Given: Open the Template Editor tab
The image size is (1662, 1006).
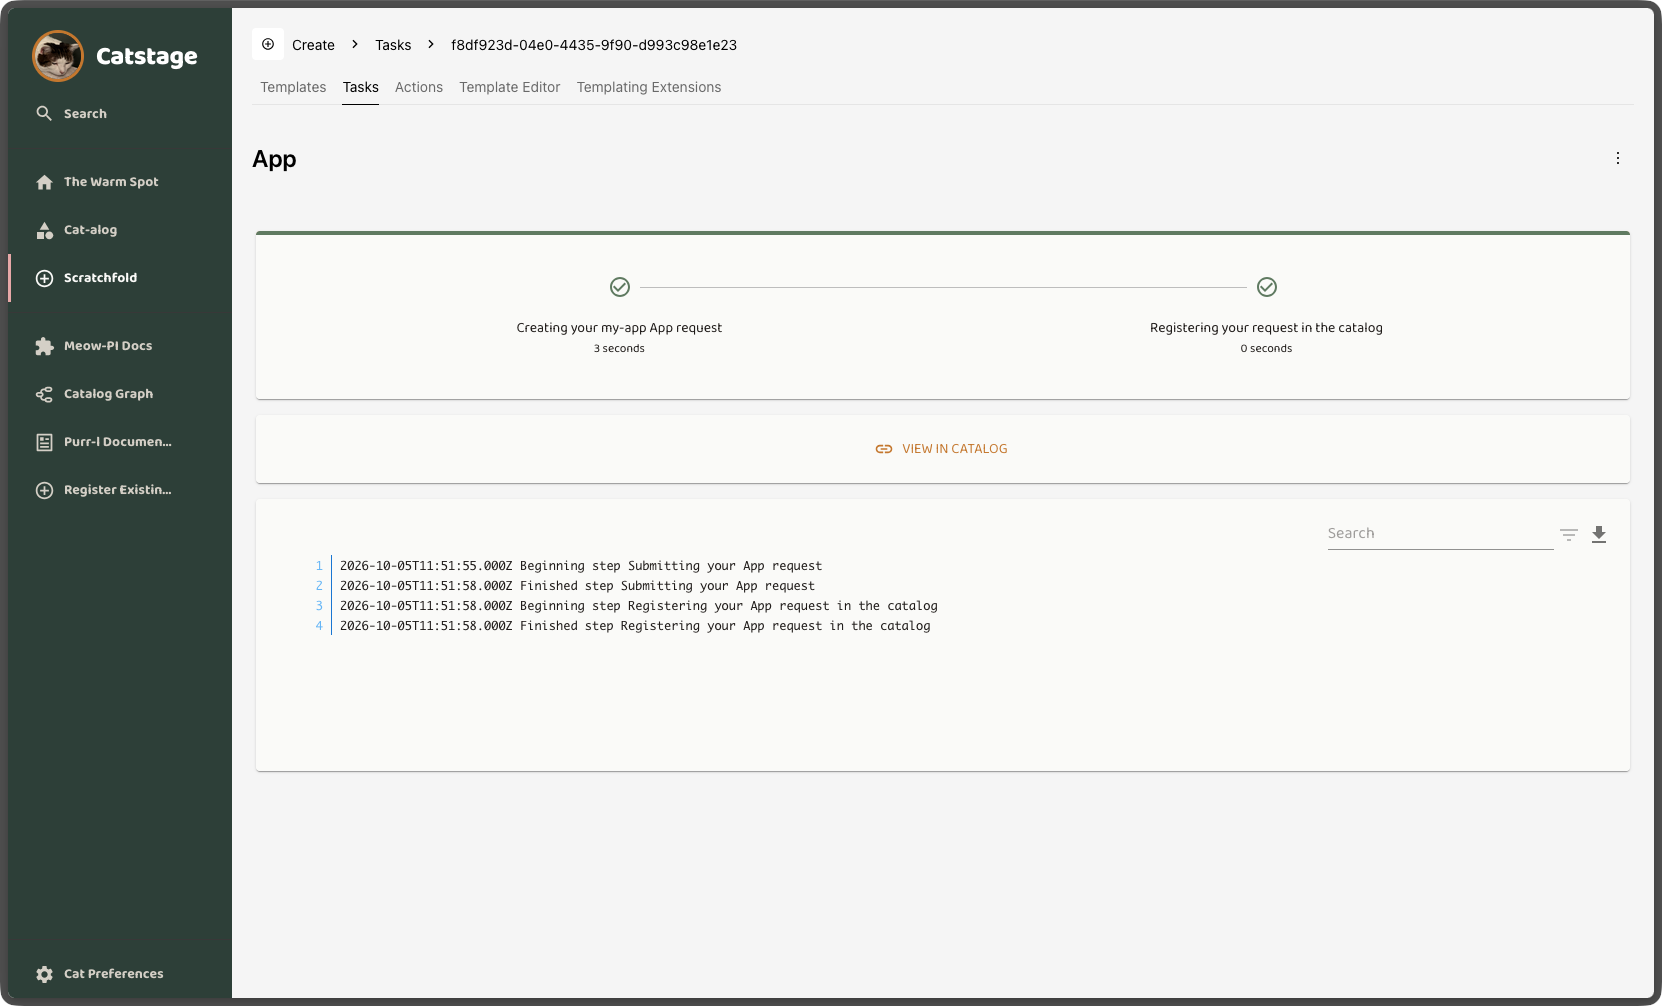Looking at the screenshot, I should (510, 87).
